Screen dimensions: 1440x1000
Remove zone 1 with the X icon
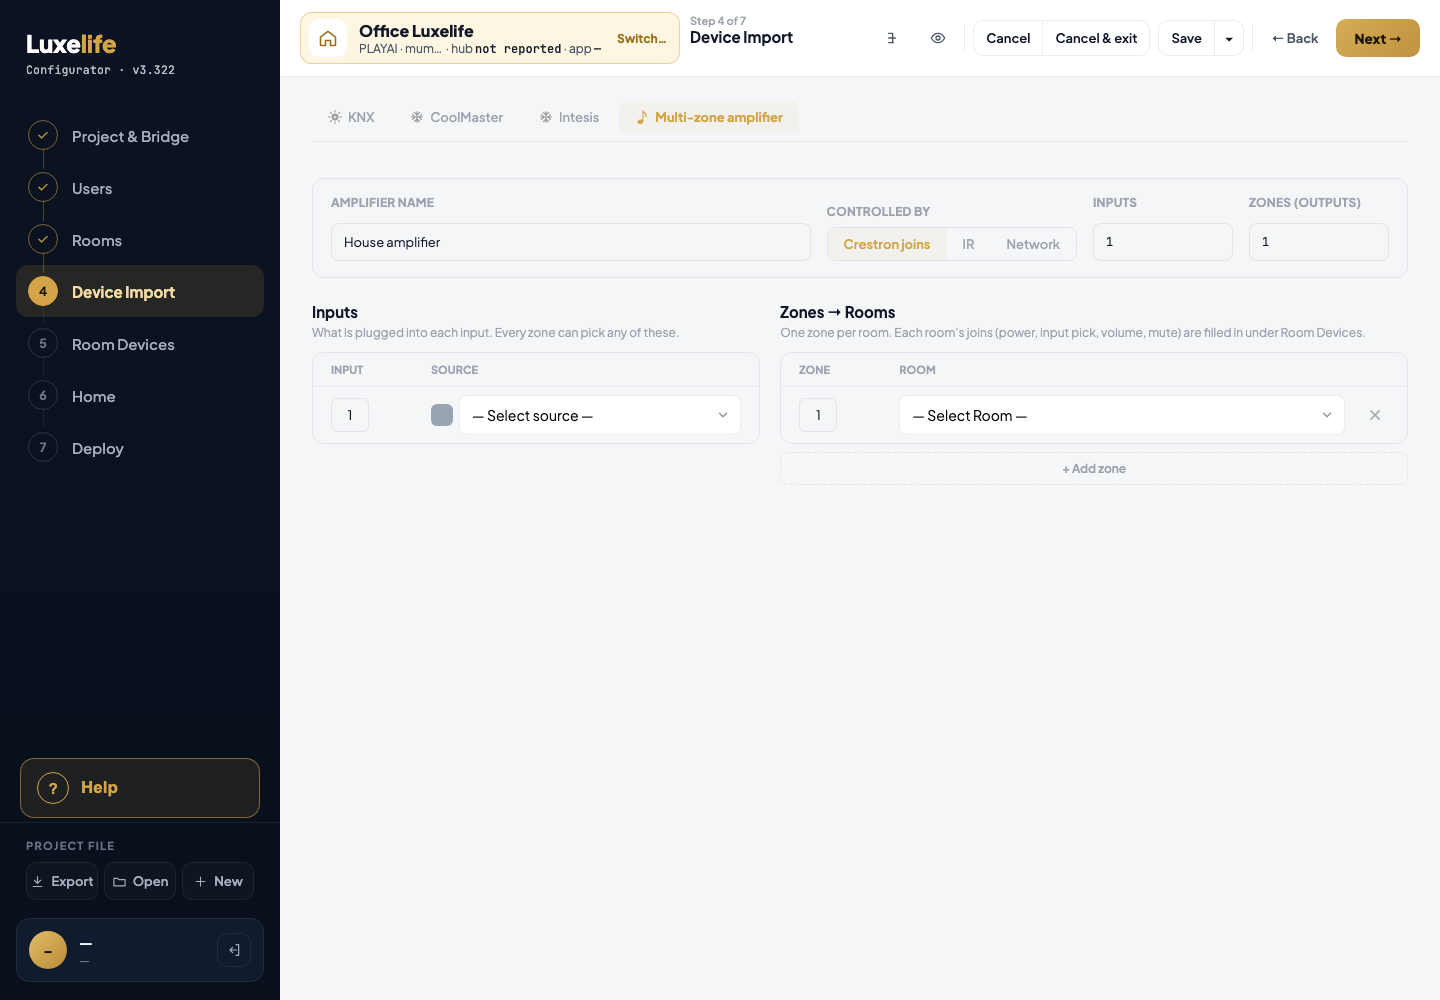1375,415
